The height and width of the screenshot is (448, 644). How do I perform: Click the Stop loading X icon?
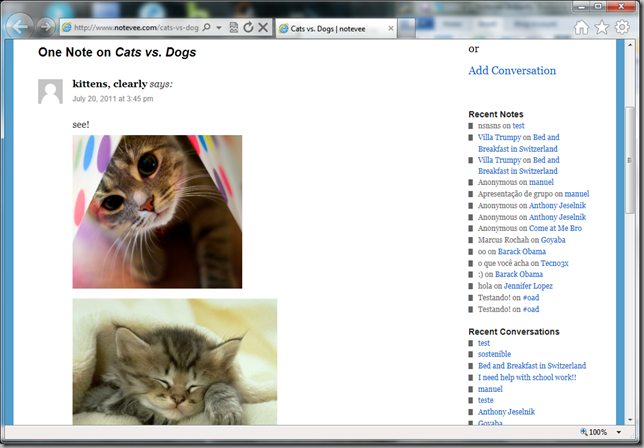263,28
